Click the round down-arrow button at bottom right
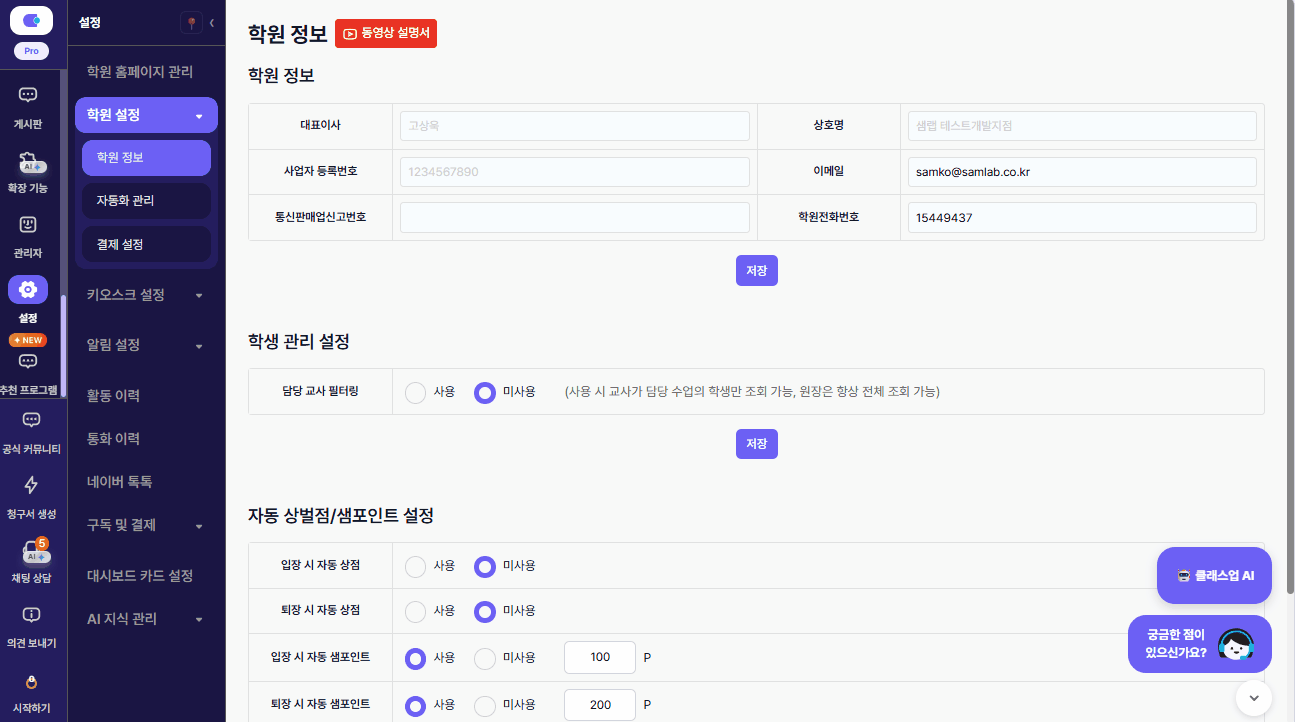Viewport: 1295px width, 722px height. click(x=1254, y=697)
